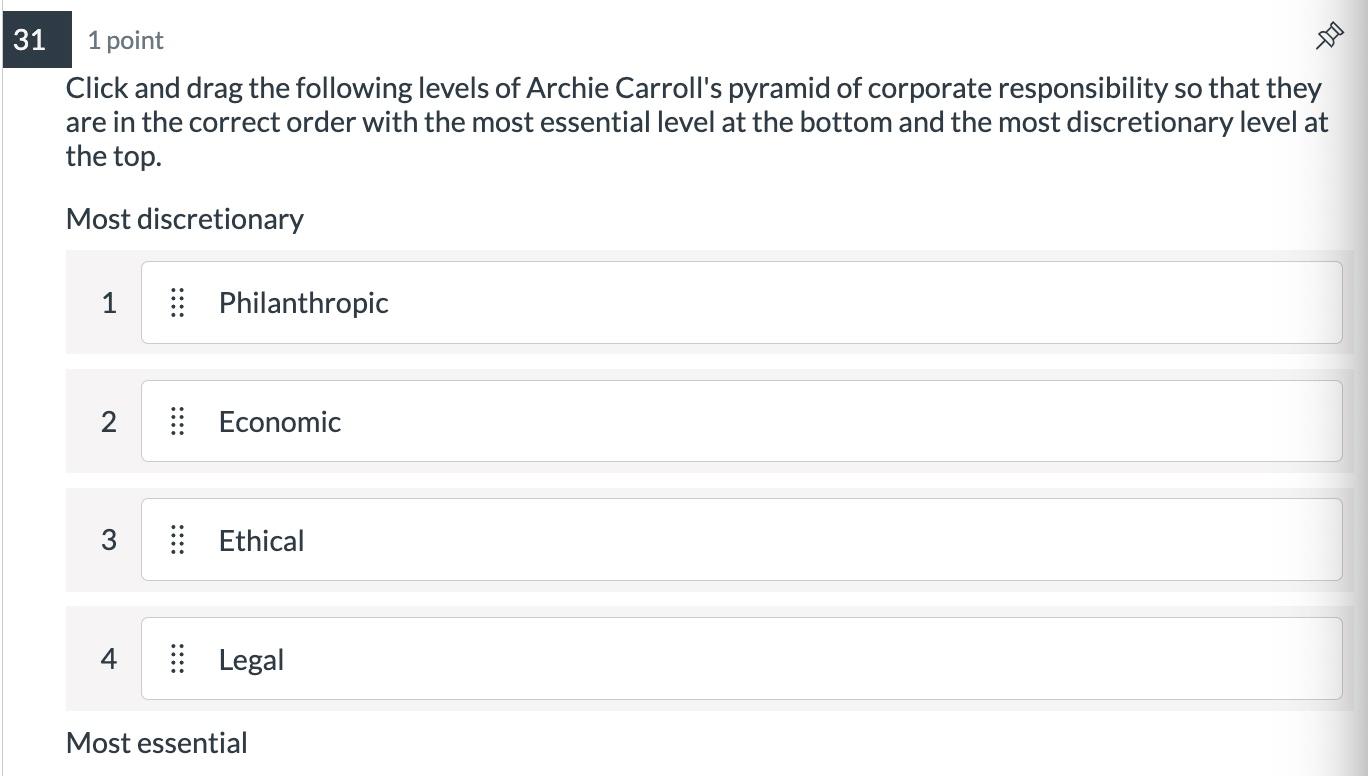
Task: Click position number 3 in the list
Action: (x=110, y=540)
